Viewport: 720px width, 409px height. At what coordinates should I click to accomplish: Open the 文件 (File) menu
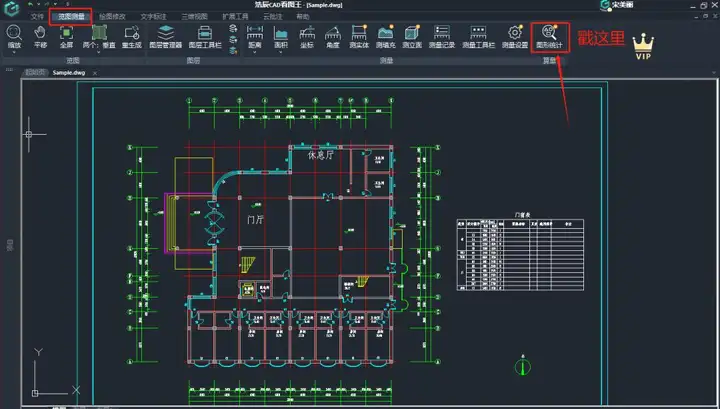click(37, 17)
